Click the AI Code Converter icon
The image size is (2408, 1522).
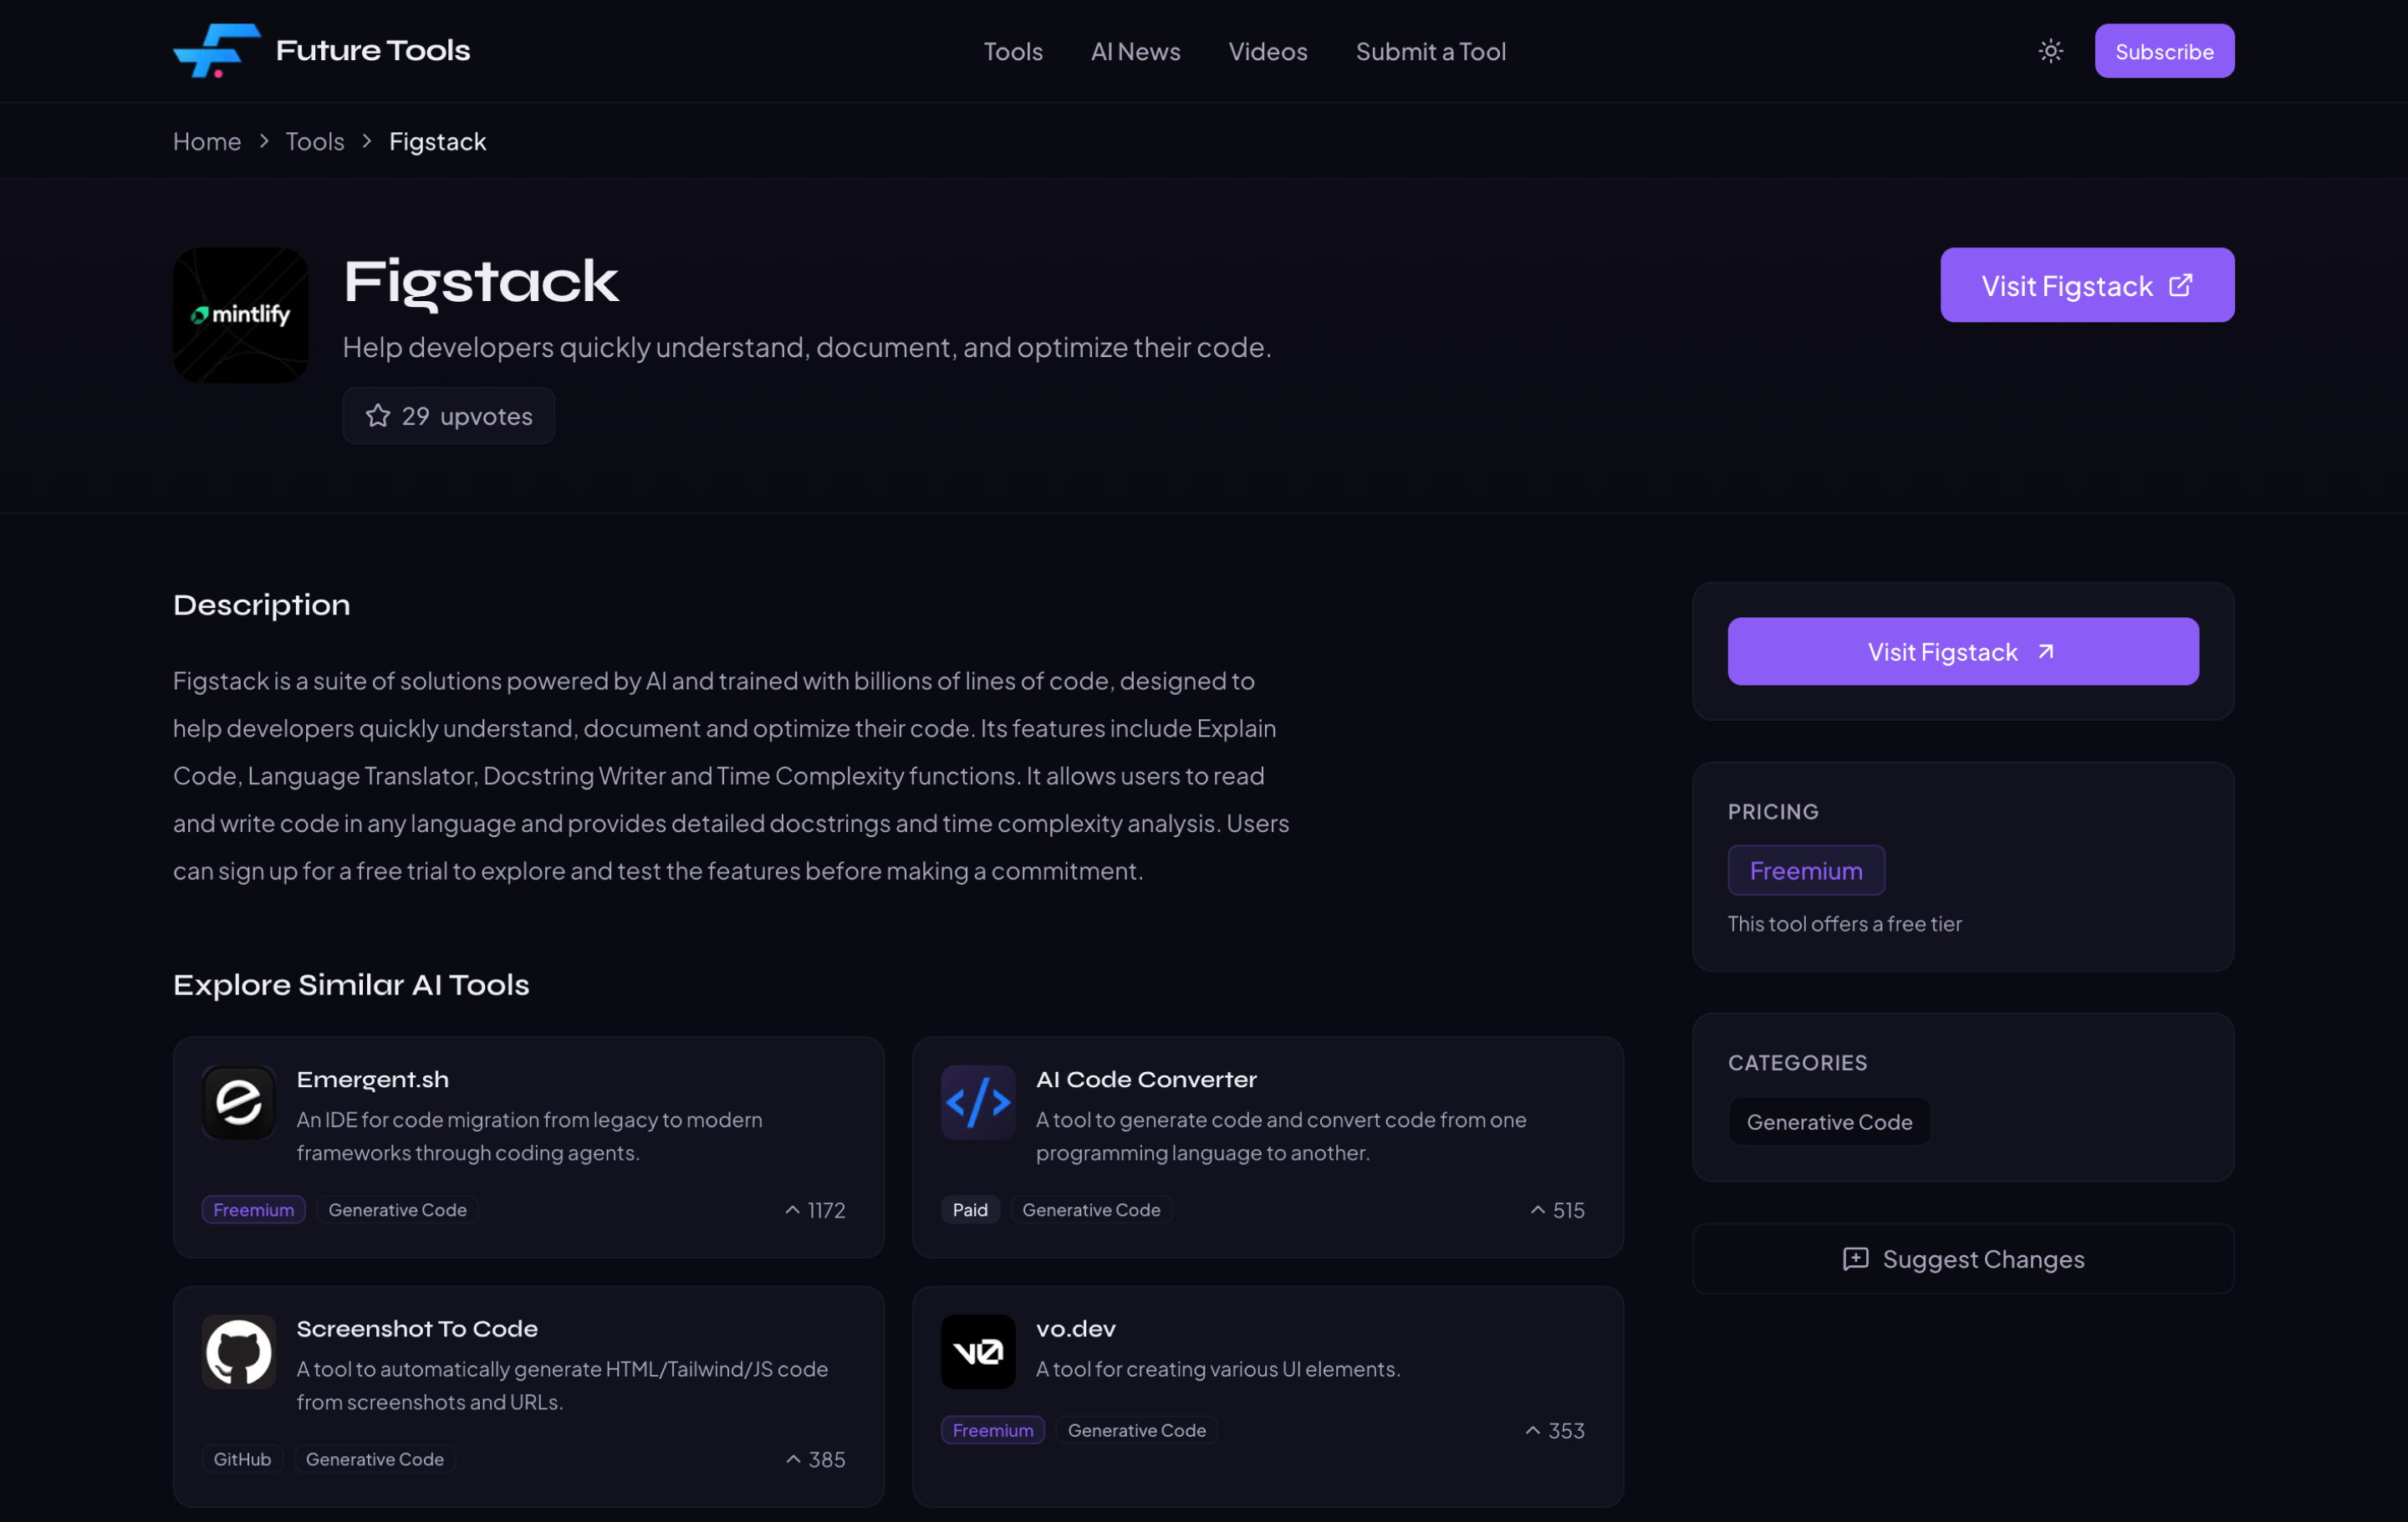point(977,1102)
